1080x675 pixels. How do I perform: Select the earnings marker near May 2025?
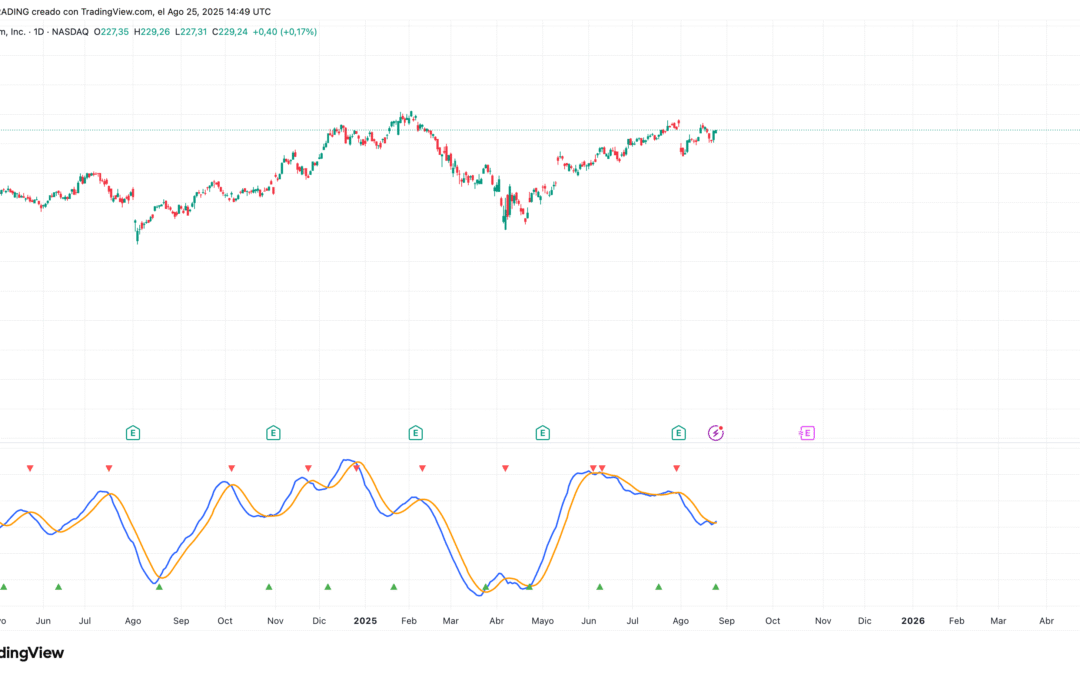(x=542, y=433)
